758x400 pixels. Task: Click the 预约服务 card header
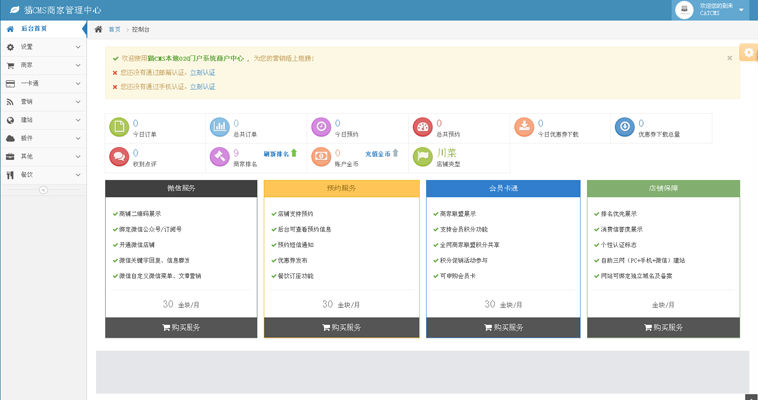click(342, 188)
